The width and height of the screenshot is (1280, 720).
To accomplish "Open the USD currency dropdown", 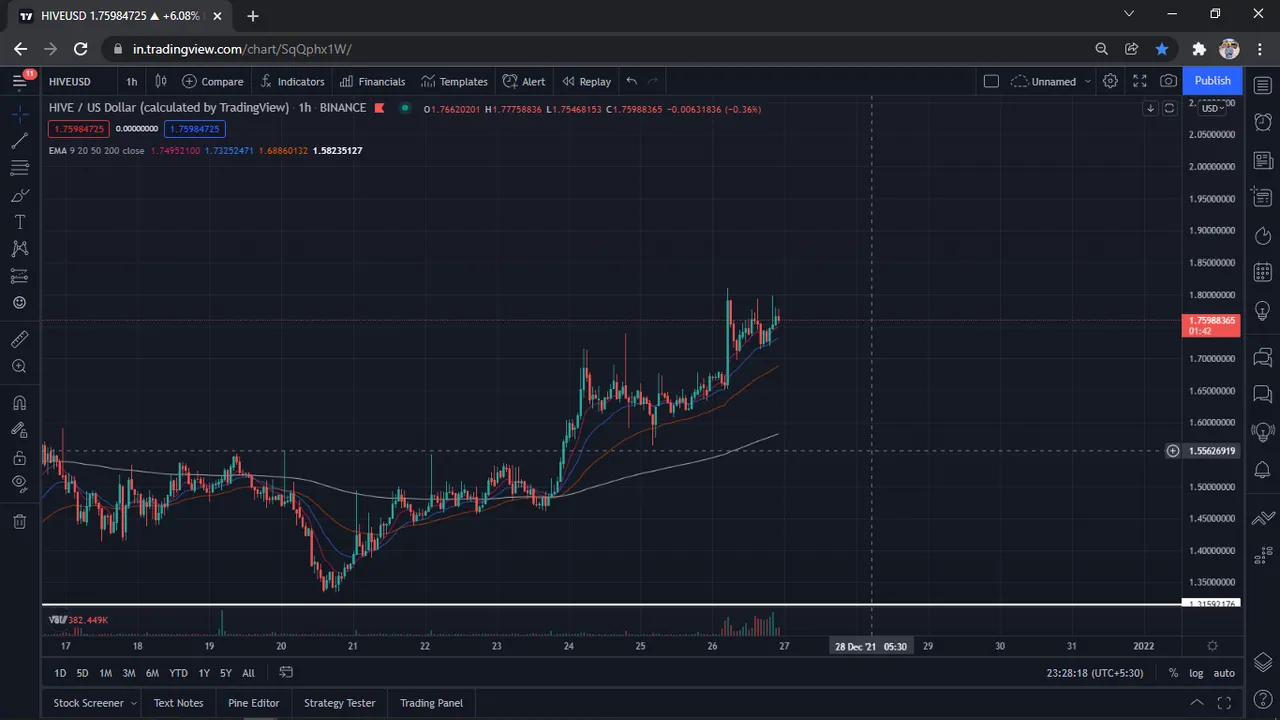I will [1212, 108].
